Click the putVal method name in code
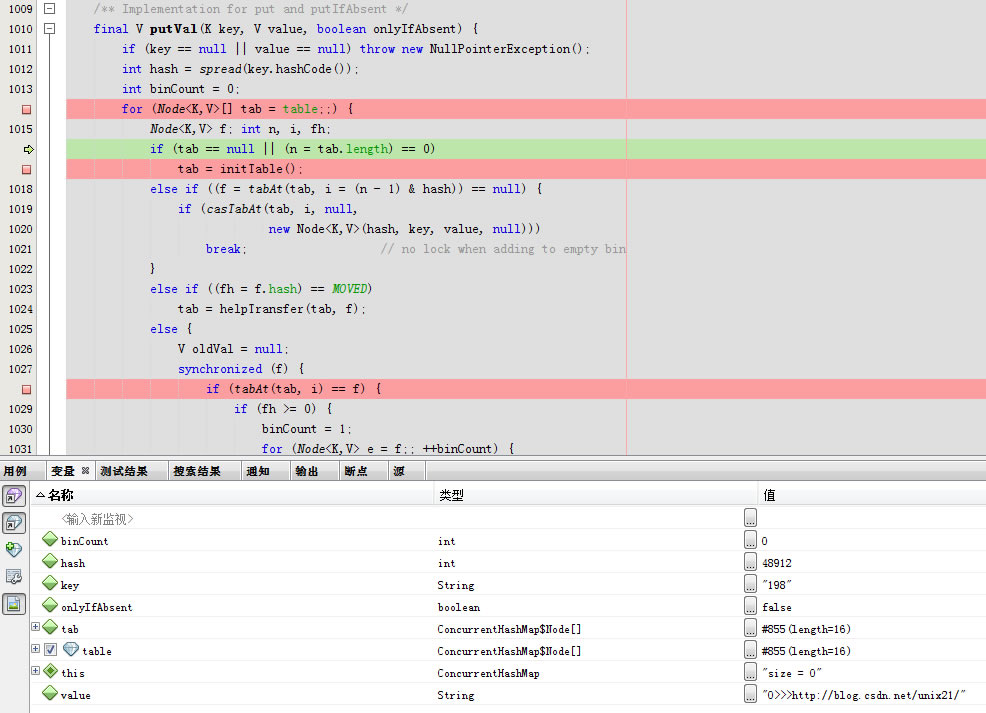 [174, 29]
